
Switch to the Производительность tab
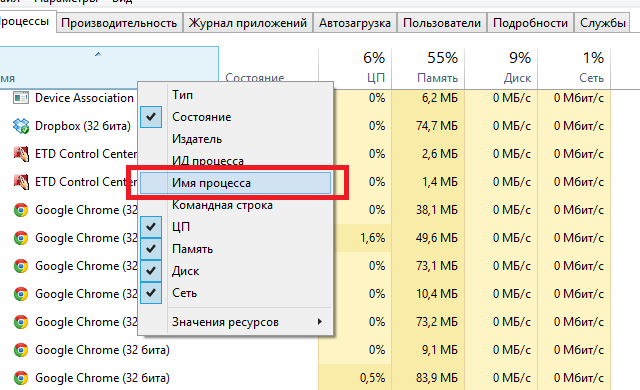click(119, 23)
